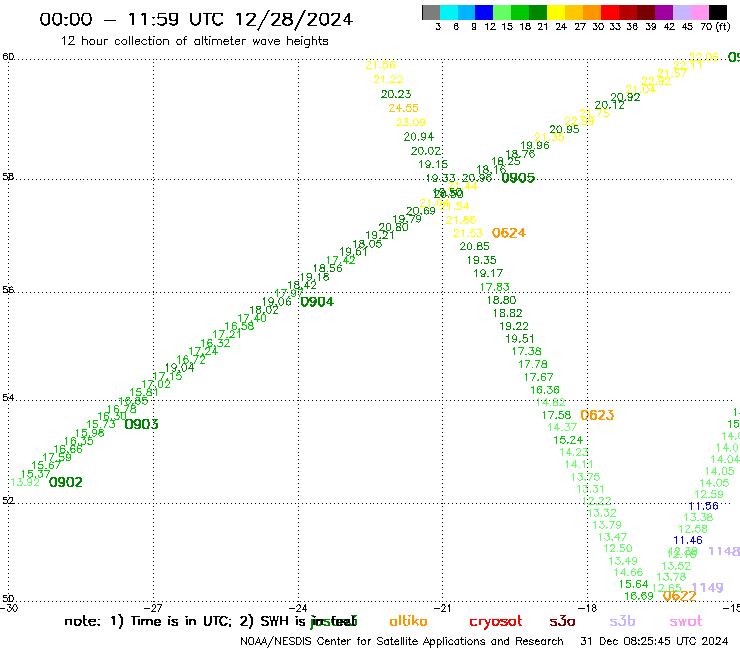Click the wave height value 13.47
This screenshot has height=650, width=740.
613,537
